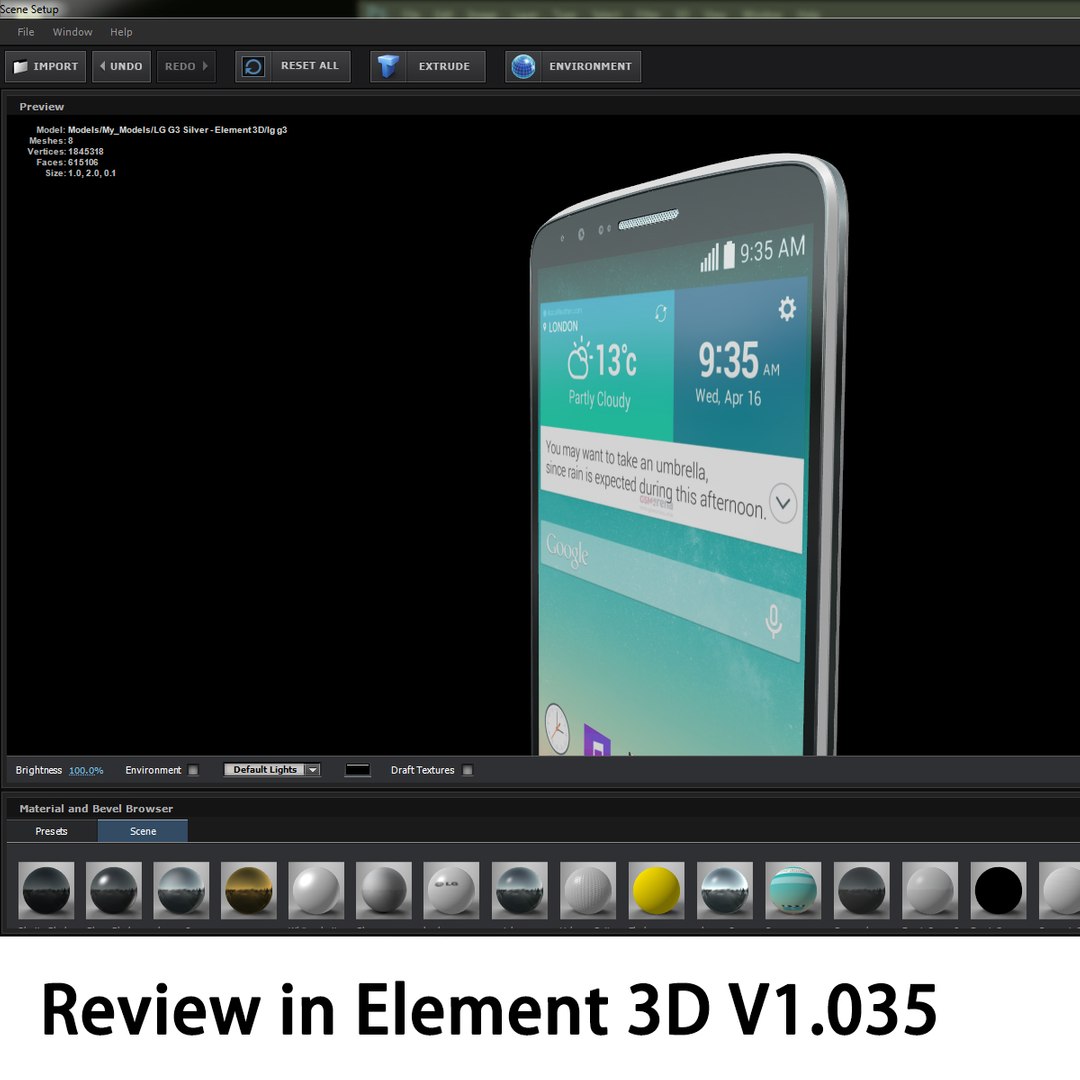The width and height of the screenshot is (1080, 1080).
Task: Click the Material and Bevel Browser header
Action: 96,809
